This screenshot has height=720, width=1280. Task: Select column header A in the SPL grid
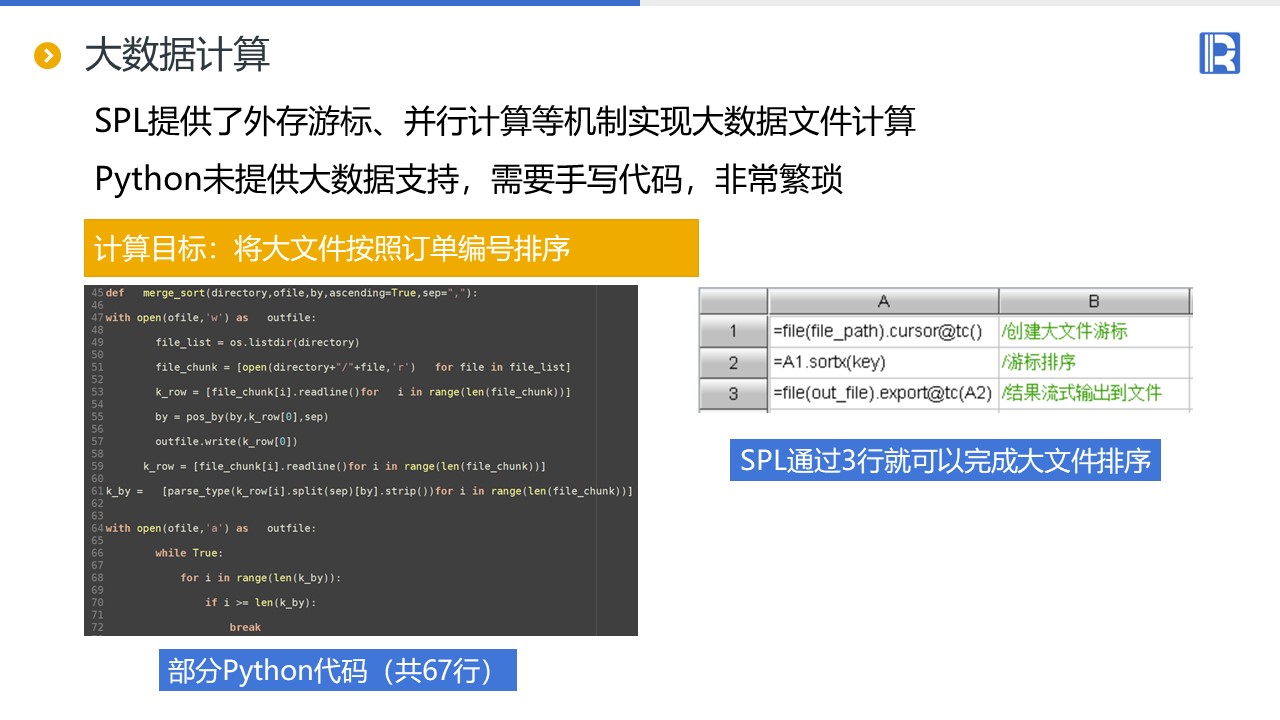coord(883,302)
